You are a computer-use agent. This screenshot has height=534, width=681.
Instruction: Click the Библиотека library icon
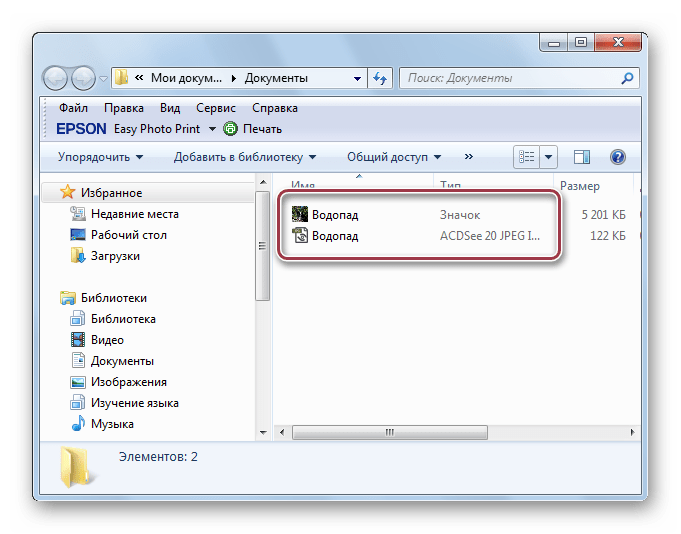tap(78, 319)
